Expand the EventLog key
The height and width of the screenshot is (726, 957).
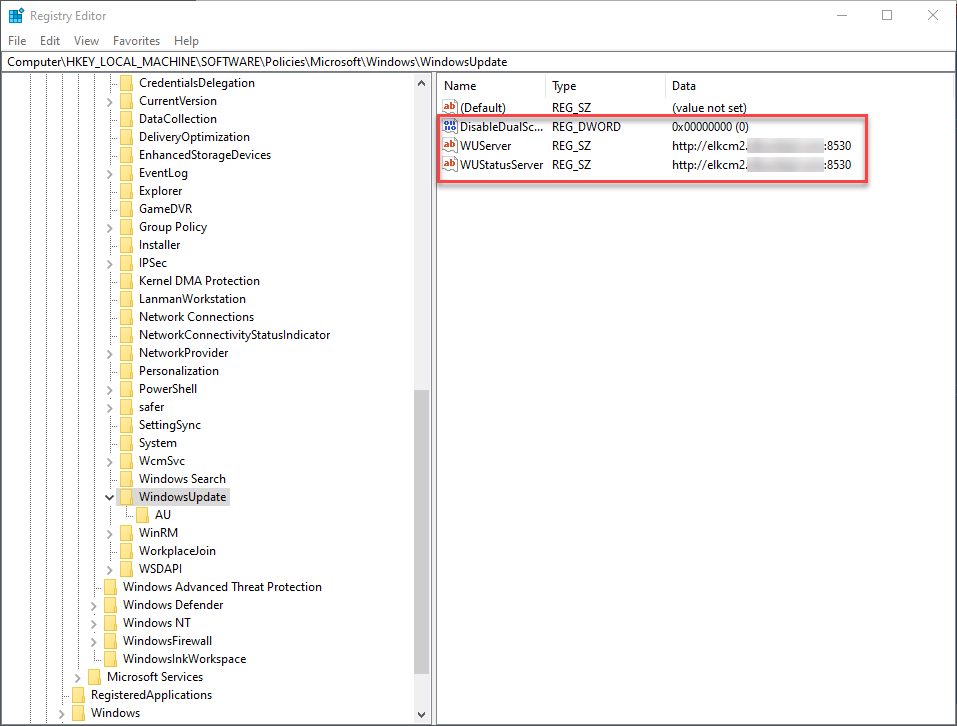pyautogui.click(x=110, y=173)
